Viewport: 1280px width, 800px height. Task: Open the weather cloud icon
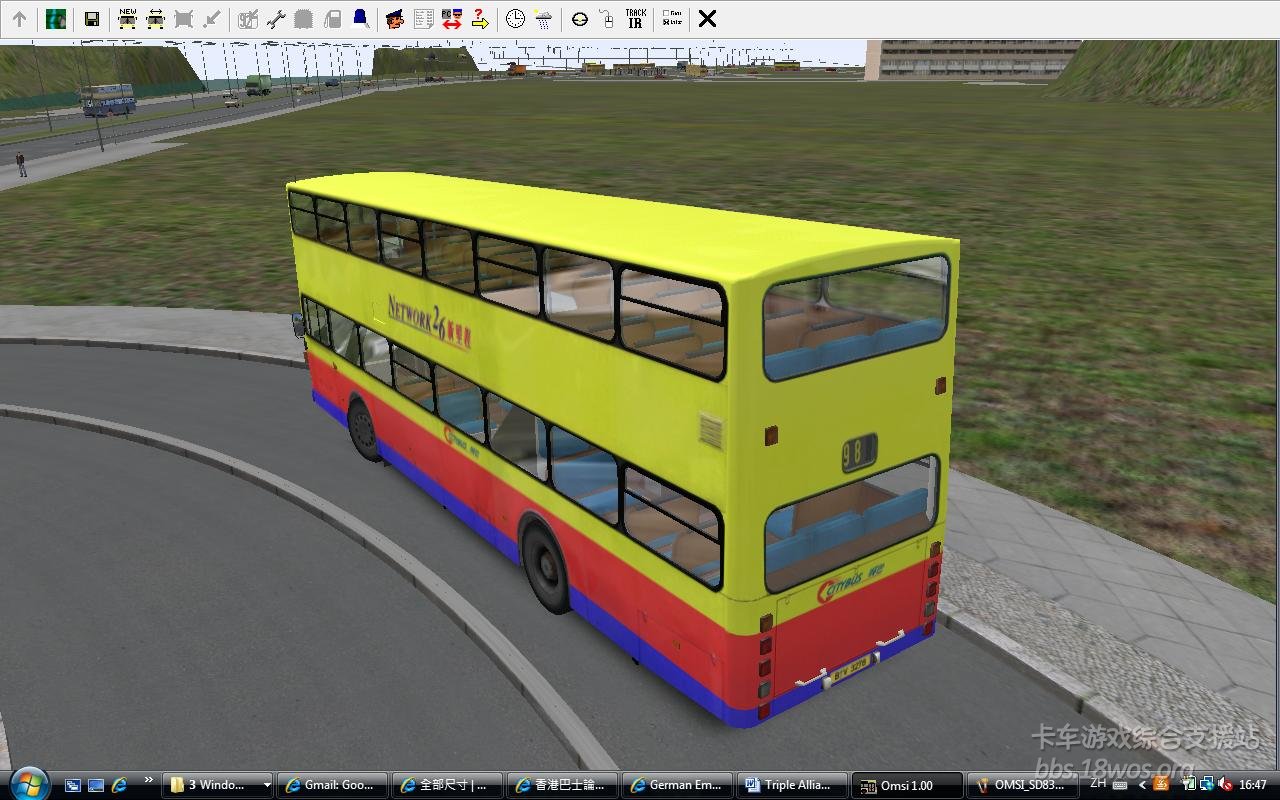coord(543,19)
